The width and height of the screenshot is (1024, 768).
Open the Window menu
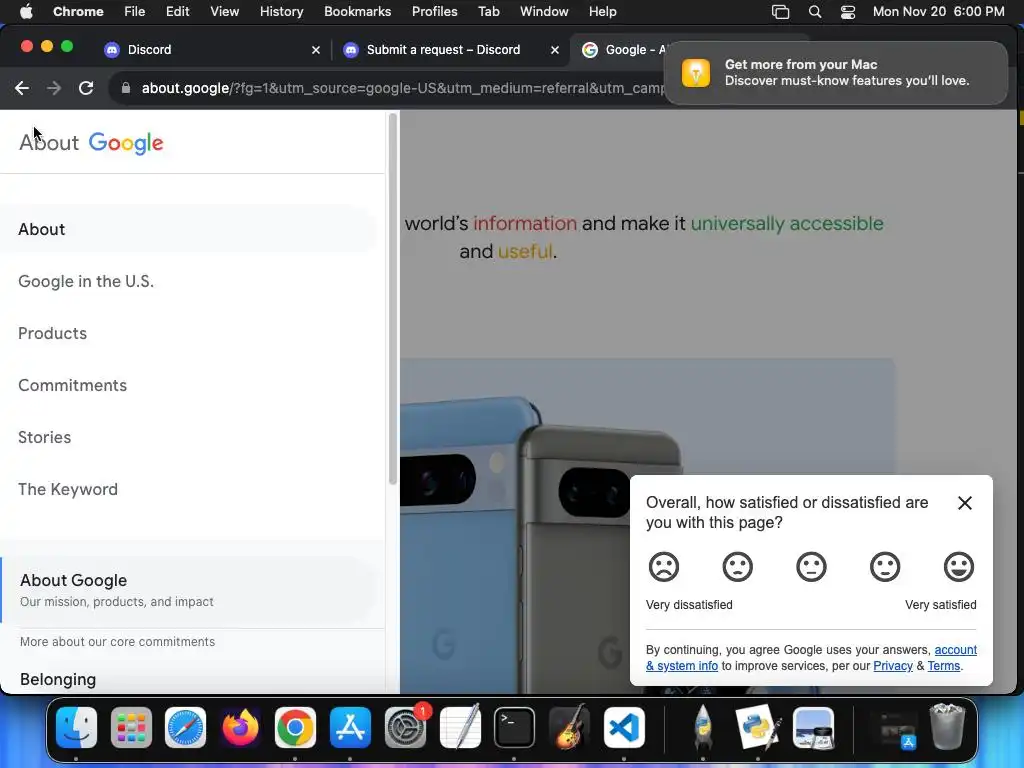tap(544, 11)
